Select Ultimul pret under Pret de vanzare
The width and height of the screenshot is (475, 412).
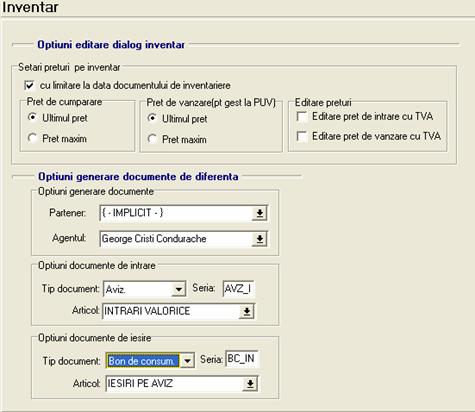(x=152, y=118)
